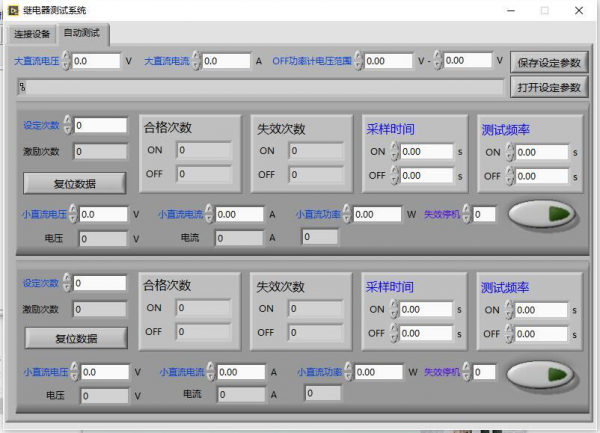Click the lower 采样时间 OFF value field
600x433 pixels.
(427, 334)
